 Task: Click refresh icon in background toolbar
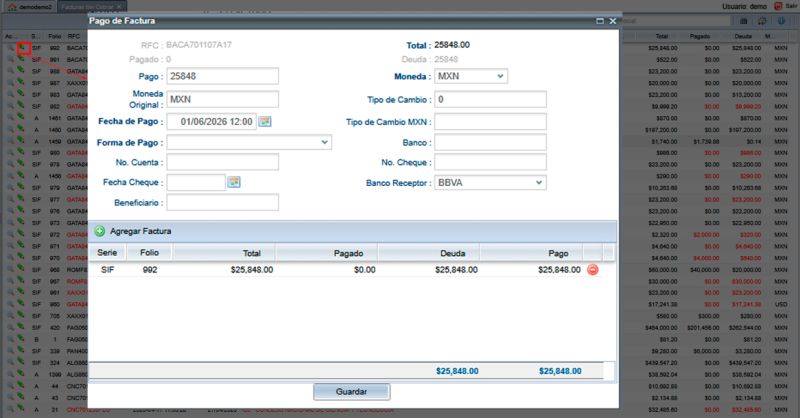click(x=762, y=21)
